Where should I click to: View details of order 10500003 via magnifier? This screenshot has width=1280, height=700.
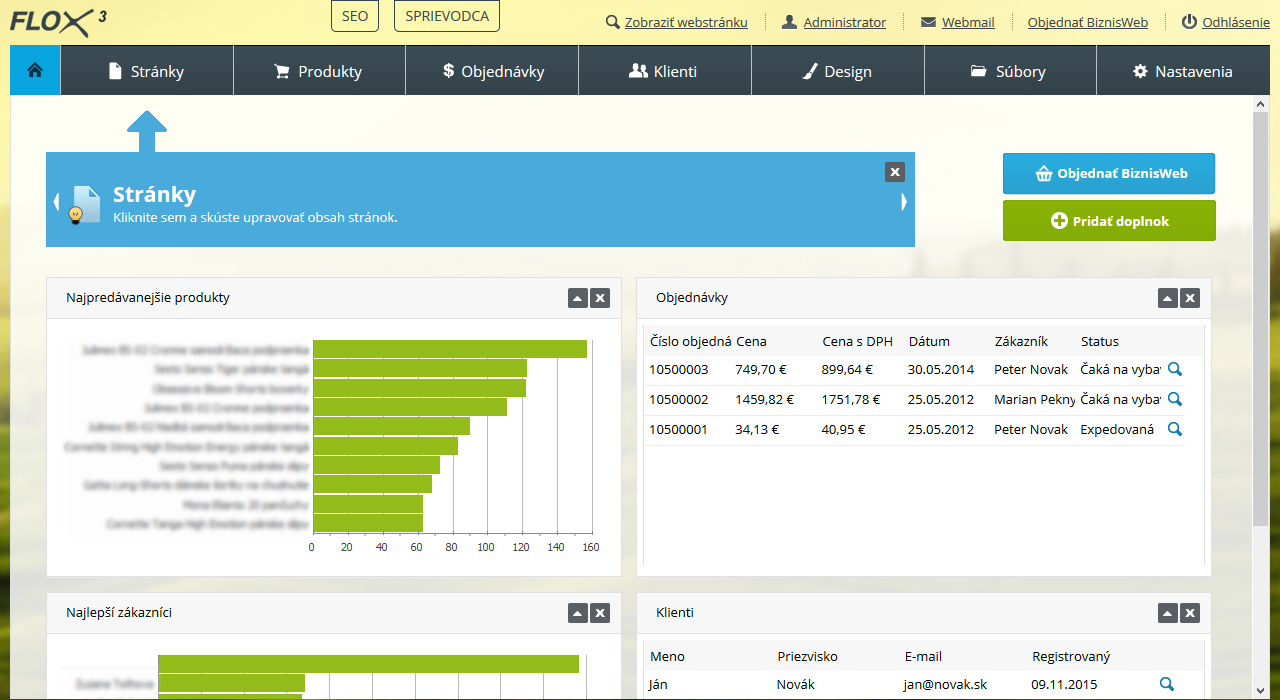click(x=1175, y=370)
